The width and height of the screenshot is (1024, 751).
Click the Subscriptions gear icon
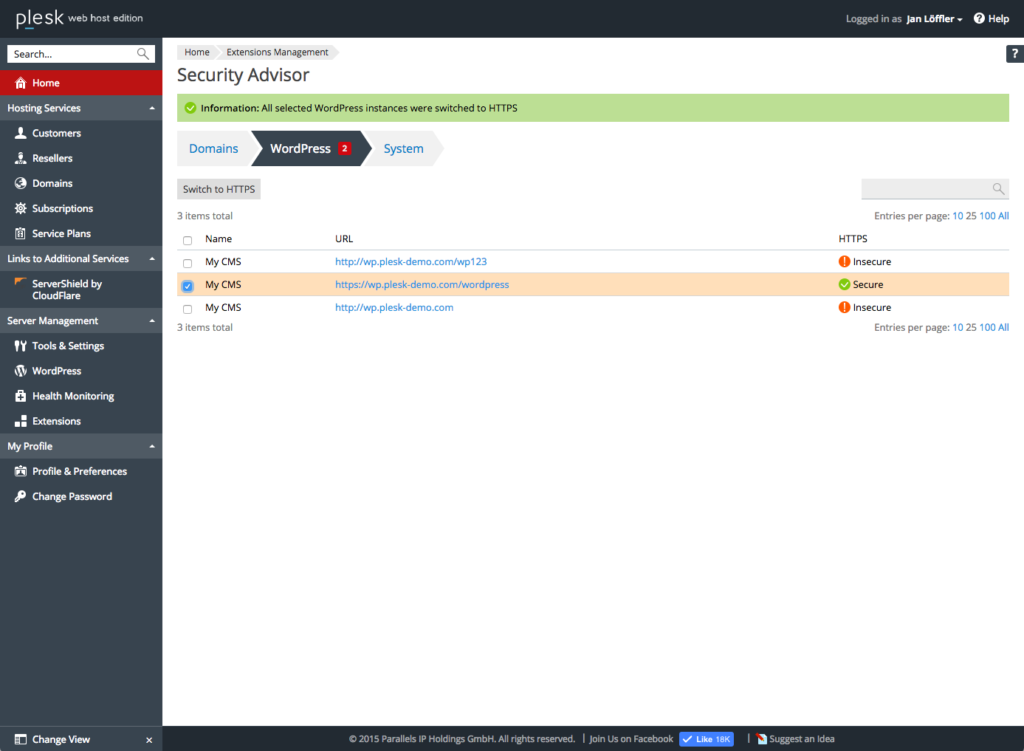(20, 208)
